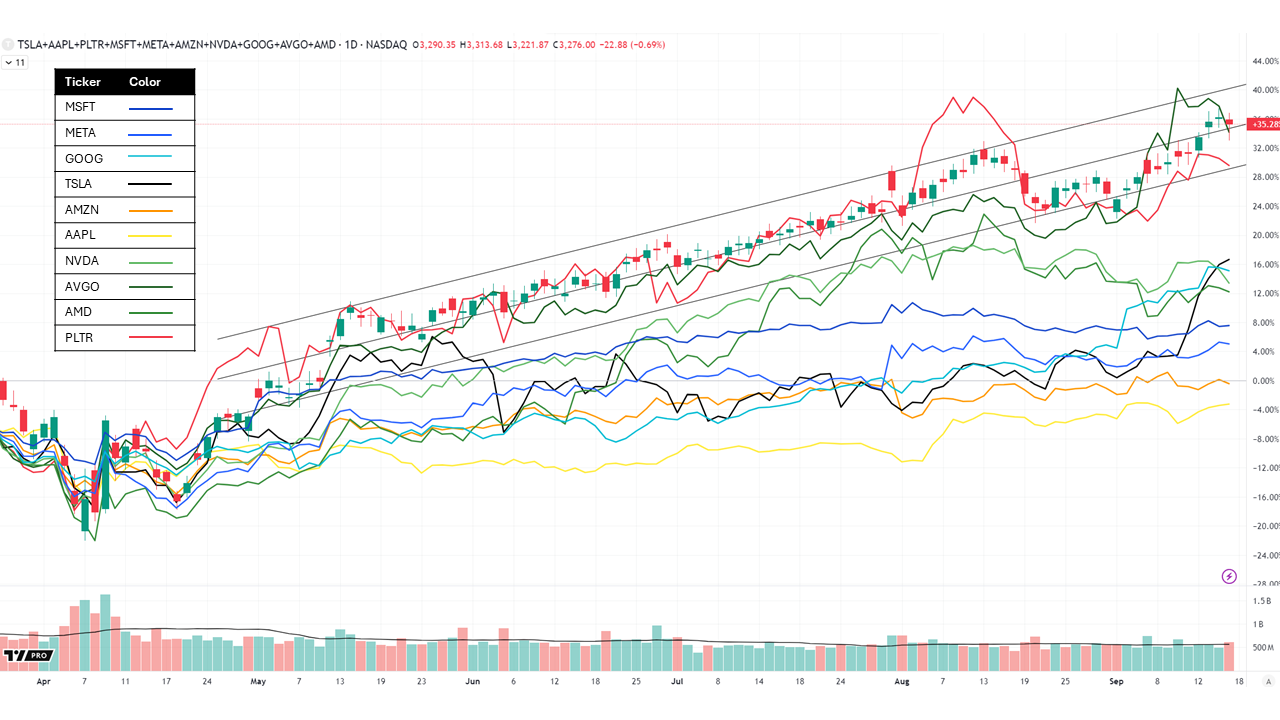The image size is (1280, 720).
Task: Select the META blue line swatch
Action: click(151, 134)
